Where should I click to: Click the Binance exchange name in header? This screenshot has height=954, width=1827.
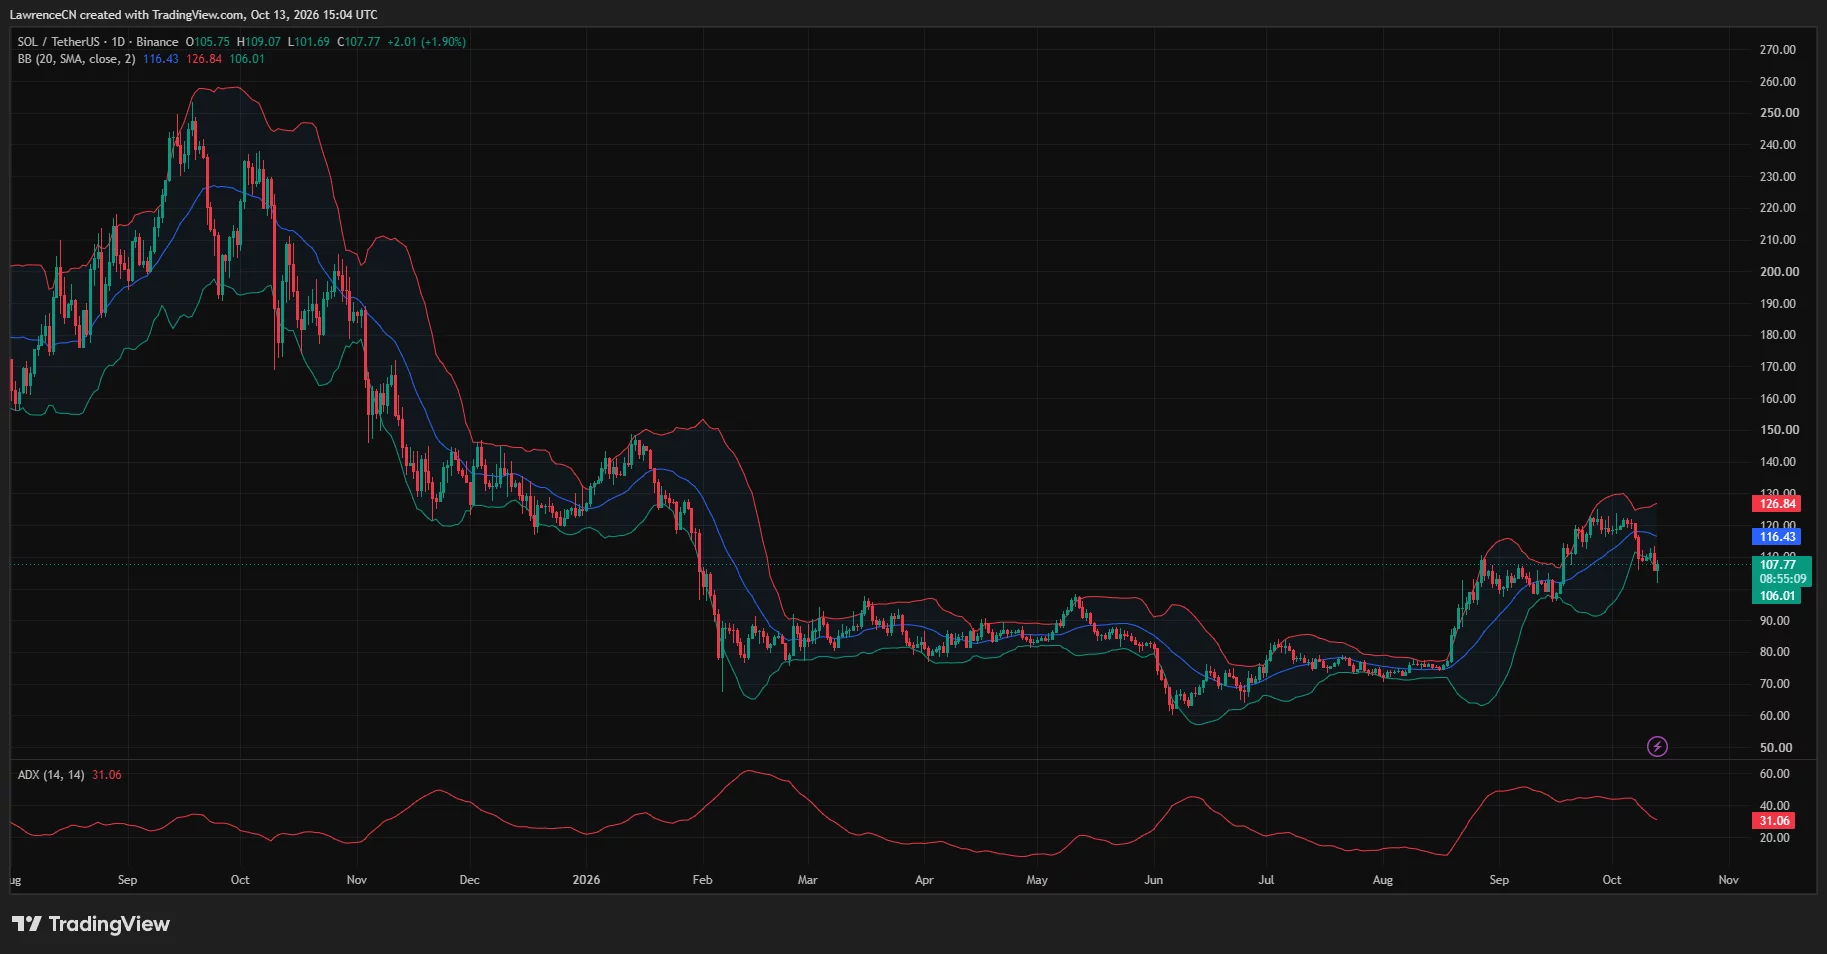157,42
